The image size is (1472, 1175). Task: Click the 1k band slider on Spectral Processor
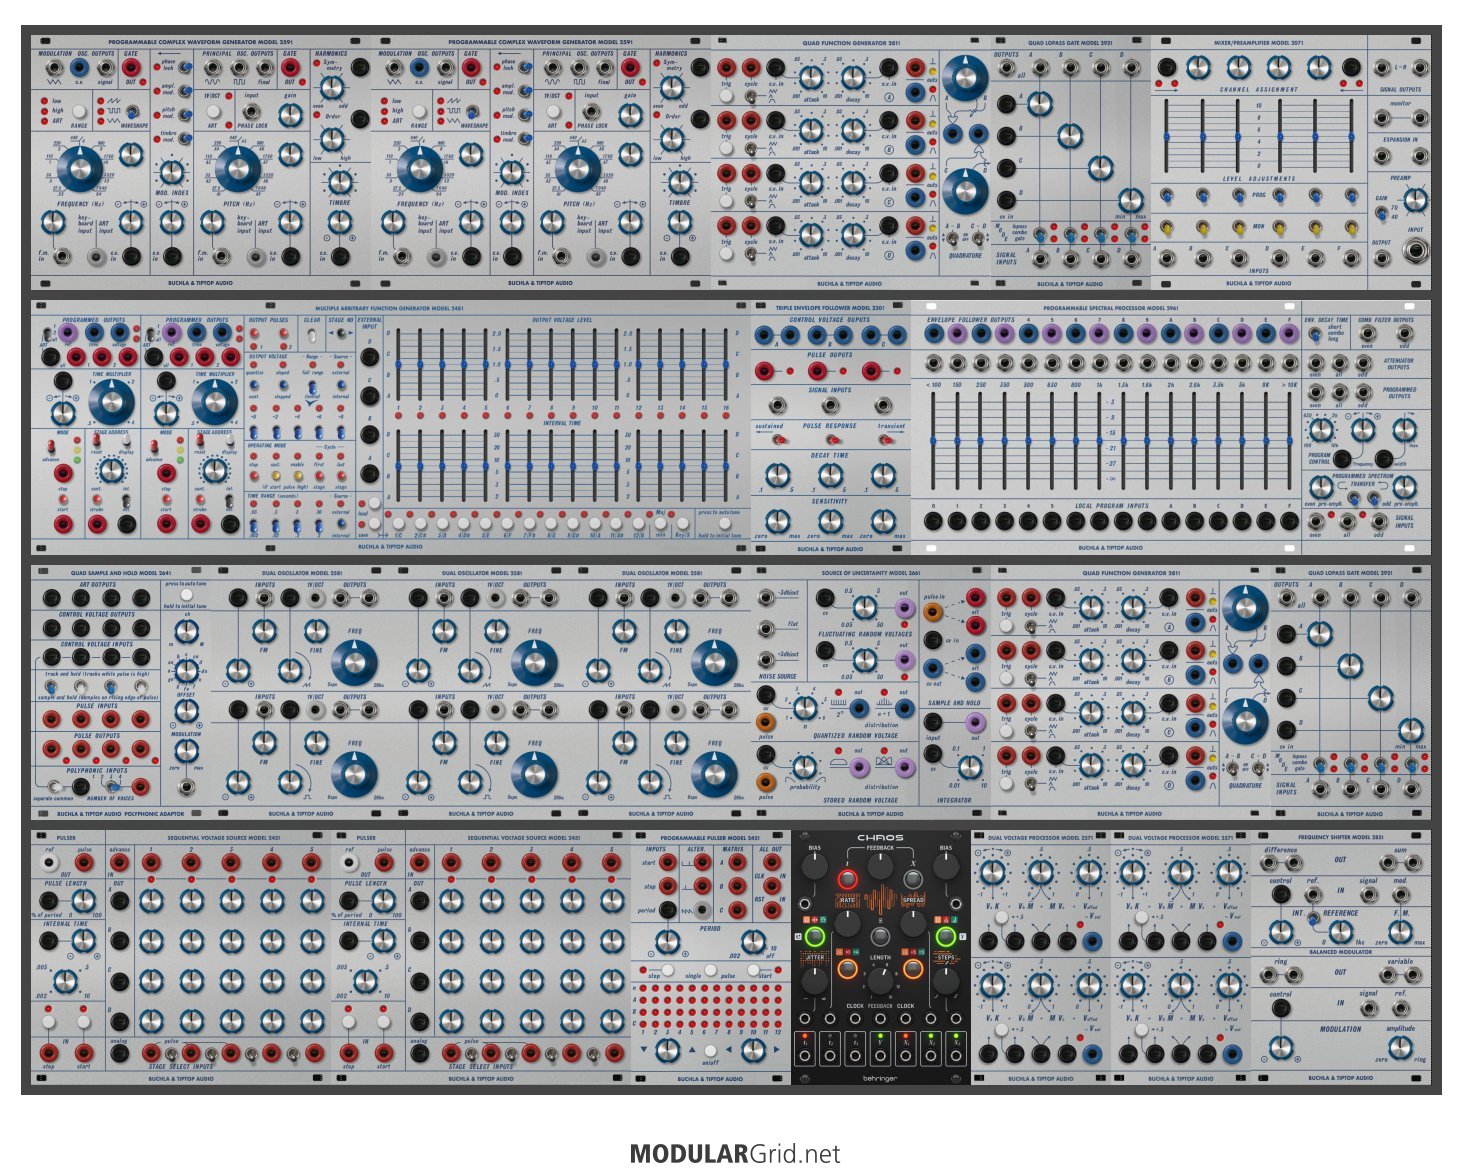click(1100, 440)
